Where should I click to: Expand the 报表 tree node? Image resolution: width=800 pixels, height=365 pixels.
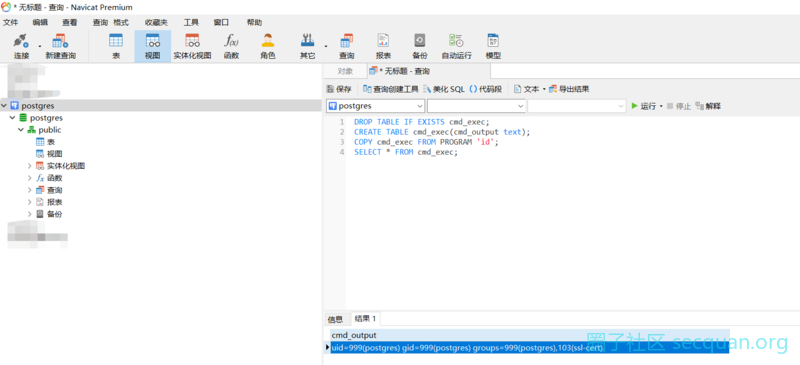pyautogui.click(x=30, y=202)
